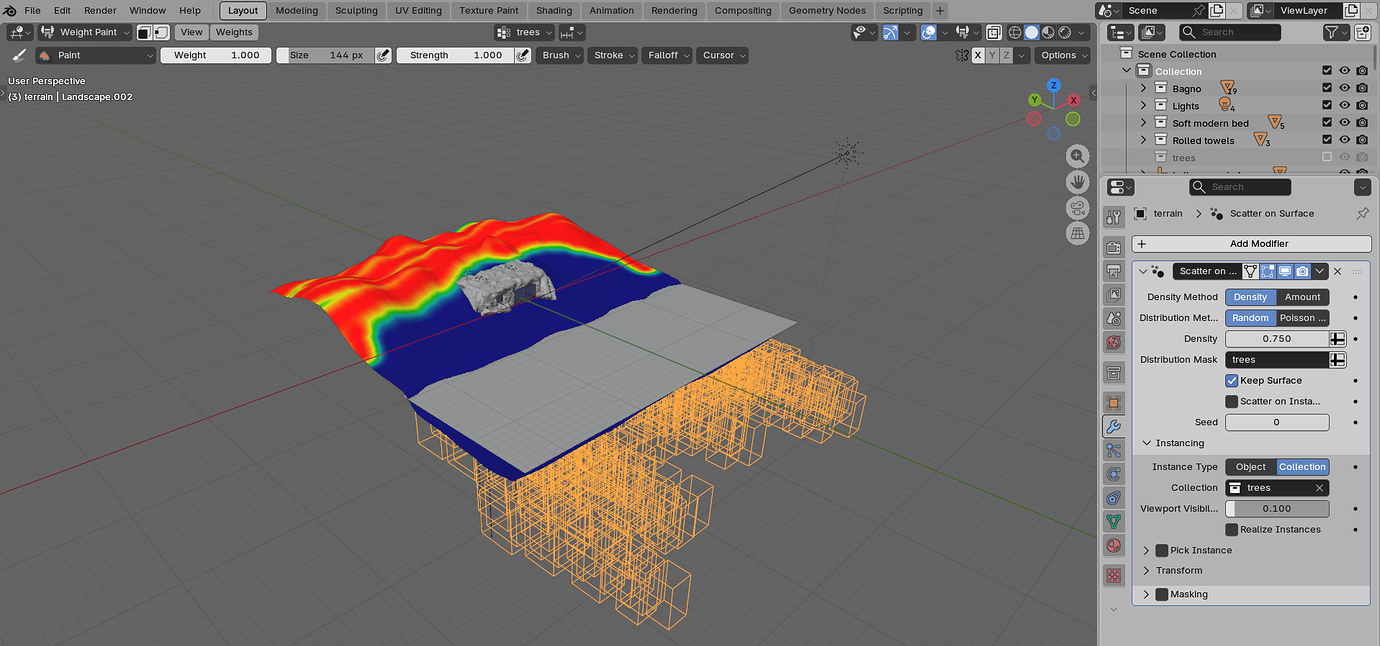
Task: Toggle modifier show in viewport
Action: coord(1285,271)
